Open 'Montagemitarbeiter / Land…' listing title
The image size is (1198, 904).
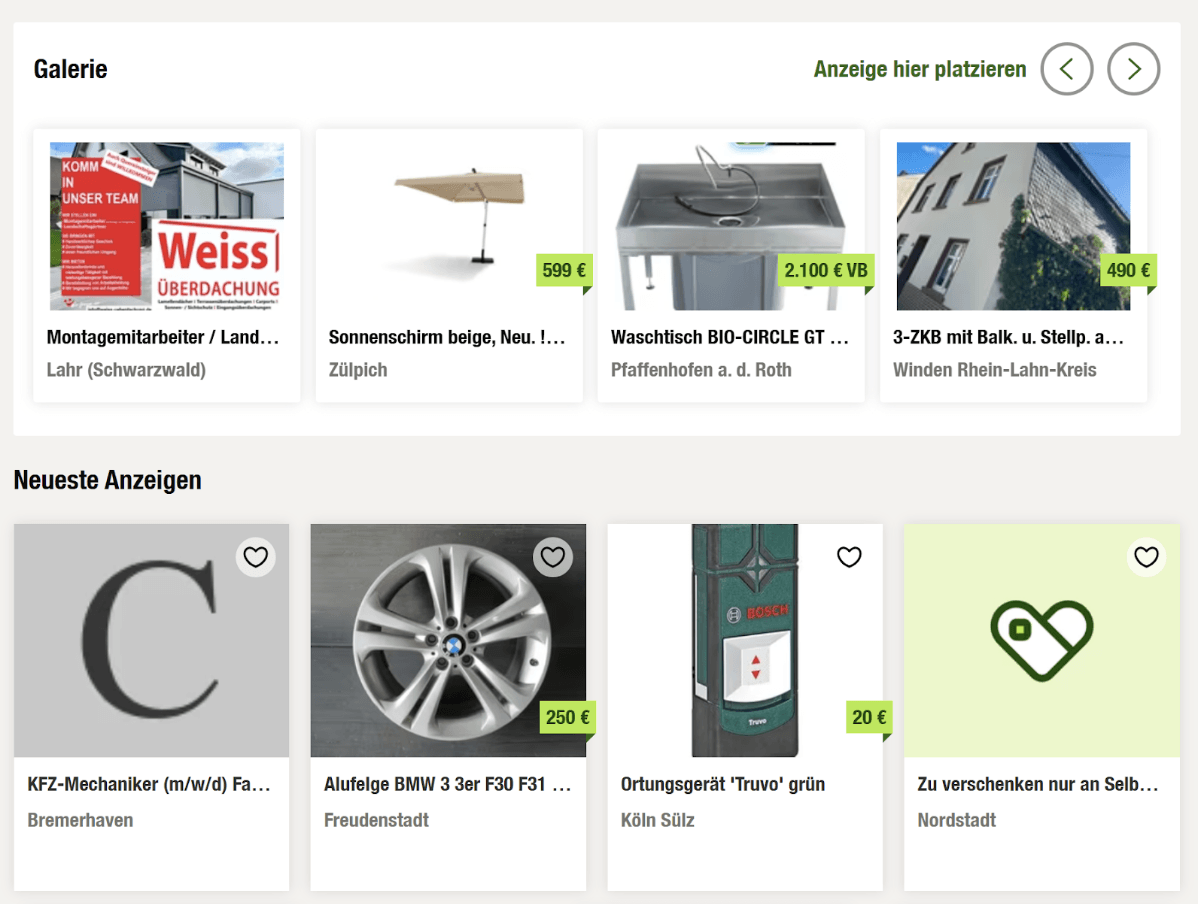(163, 337)
